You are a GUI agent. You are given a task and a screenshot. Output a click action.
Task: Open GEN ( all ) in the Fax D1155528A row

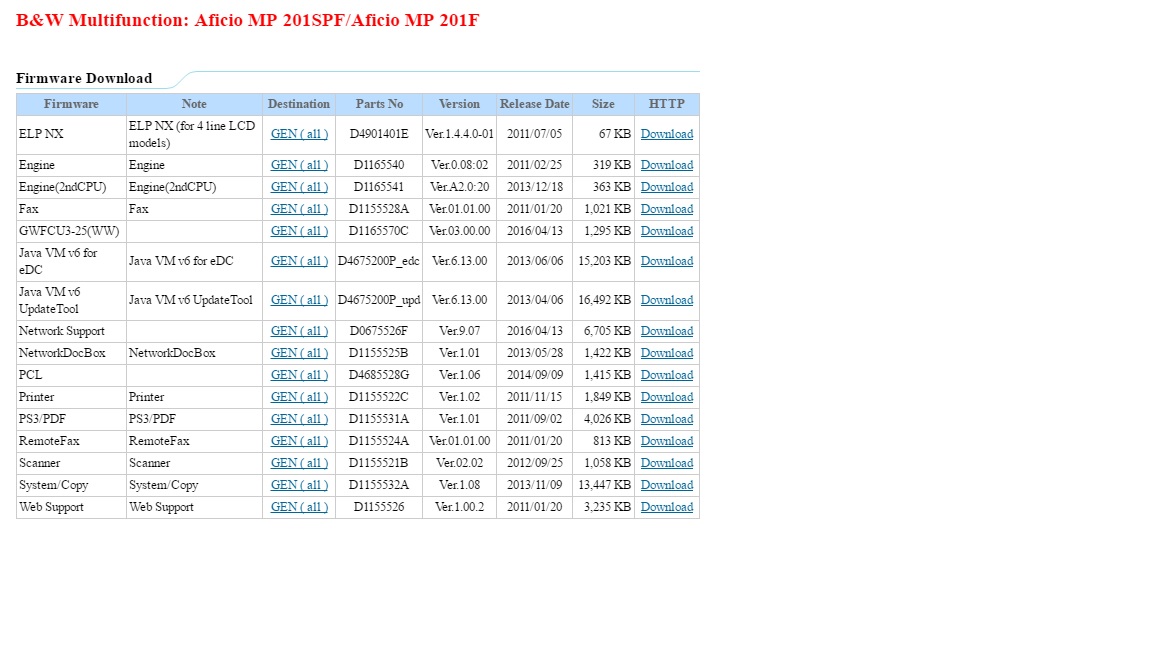299,209
